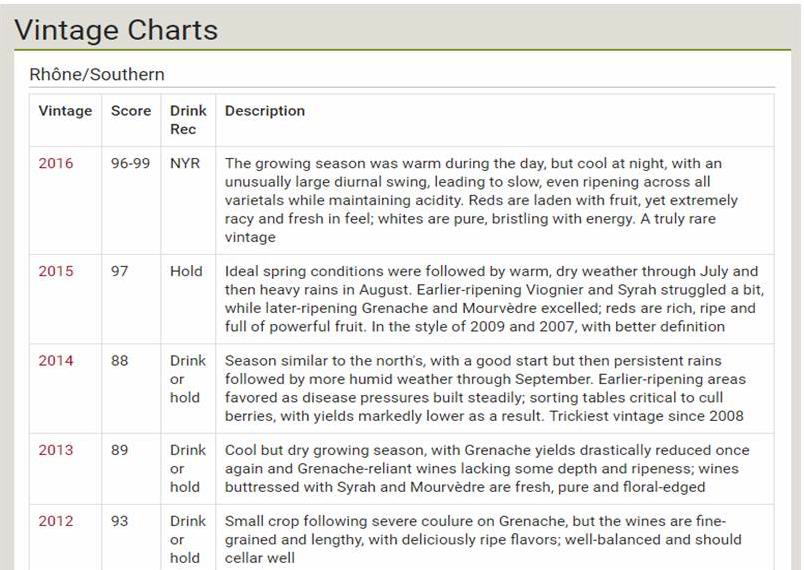Click the score 89 cell
The width and height of the screenshot is (804, 570).
pyautogui.click(x=119, y=450)
